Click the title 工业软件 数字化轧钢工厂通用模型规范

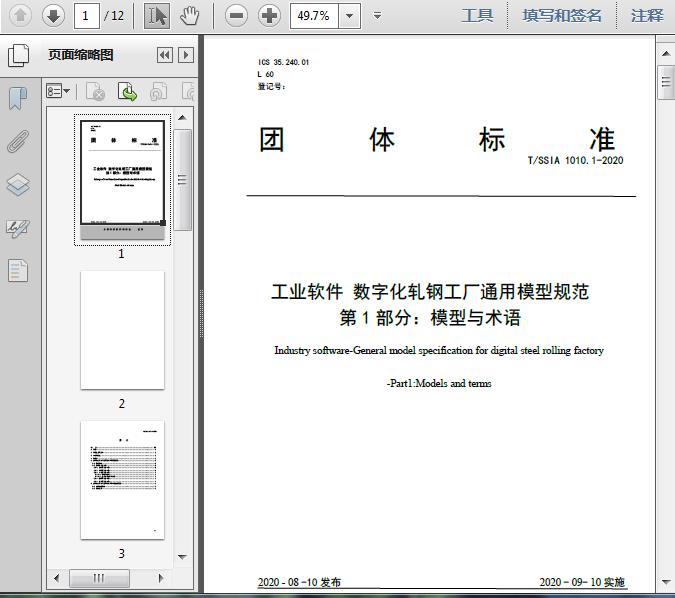(x=430, y=292)
